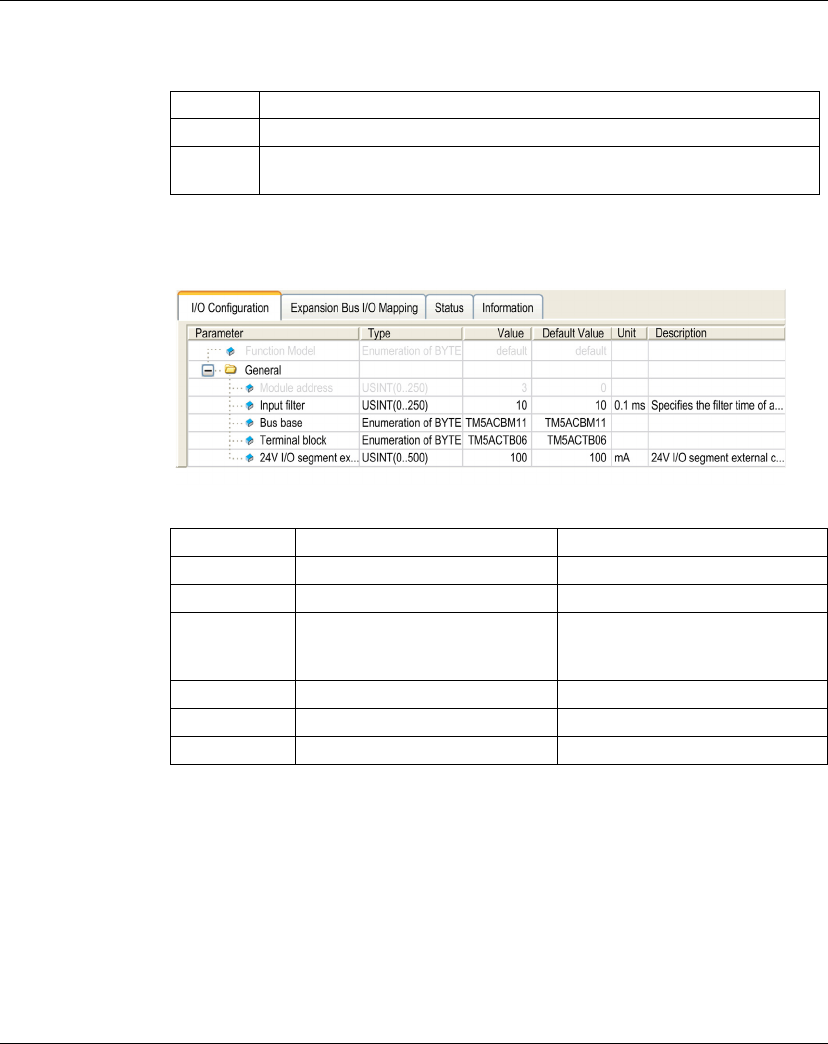Switch to the I/O Configuration tab
828x1044 pixels.
[x=230, y=308]
